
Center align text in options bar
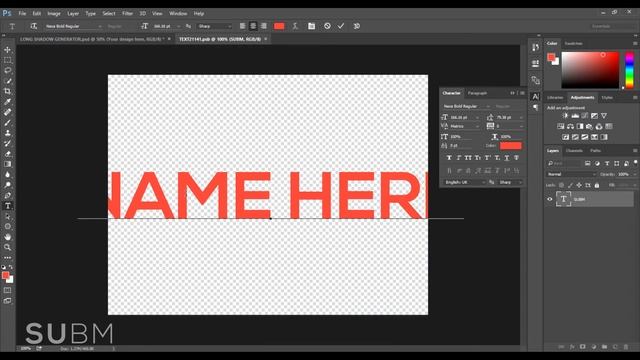click(x=253, y=26)
